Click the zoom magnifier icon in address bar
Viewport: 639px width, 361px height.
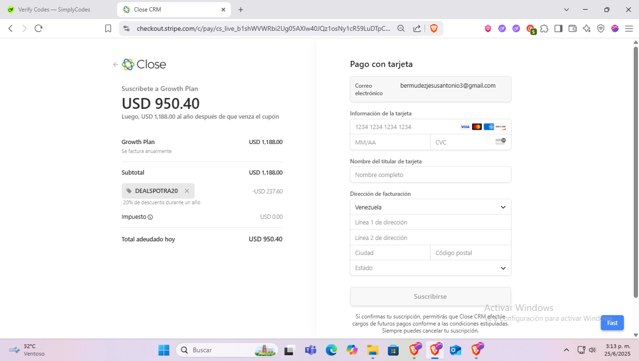point(401,28)
